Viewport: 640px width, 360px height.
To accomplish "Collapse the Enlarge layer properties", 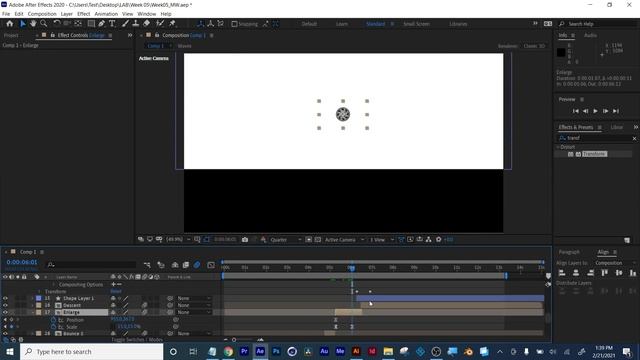I will (32, 312).
